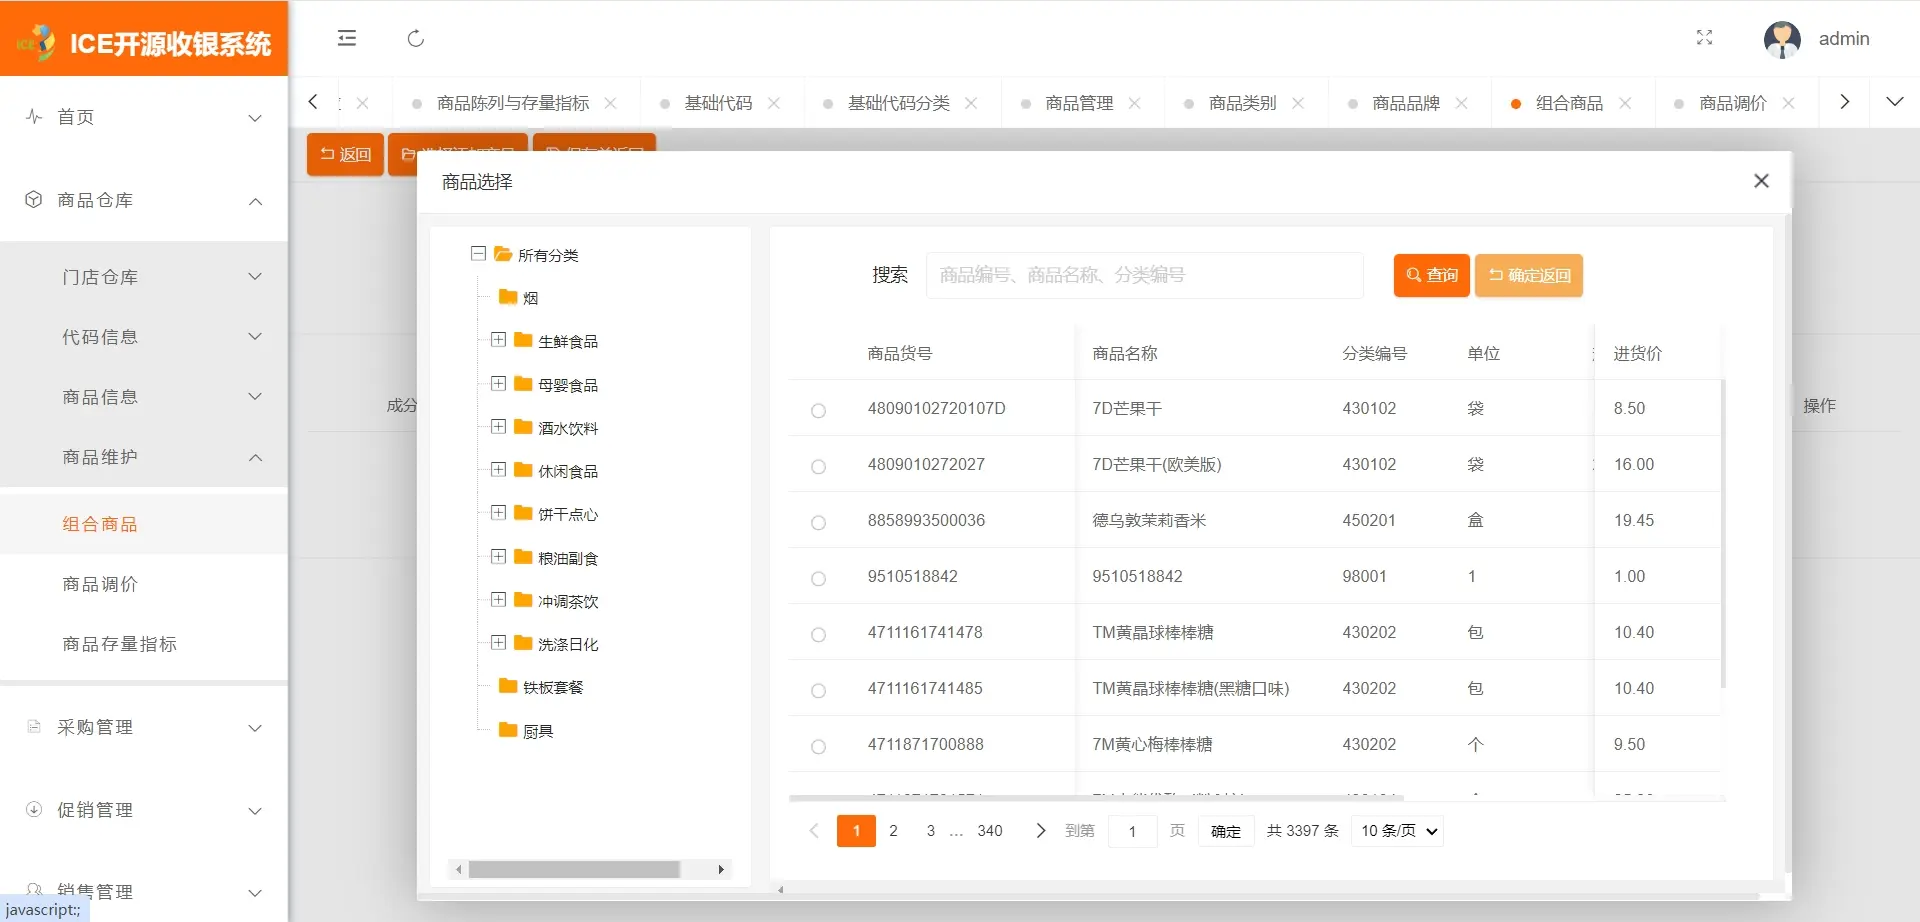Open the tab list dropdown chevron
The width and height of the screenshot is (1920, 922).
click(1894, 102)
